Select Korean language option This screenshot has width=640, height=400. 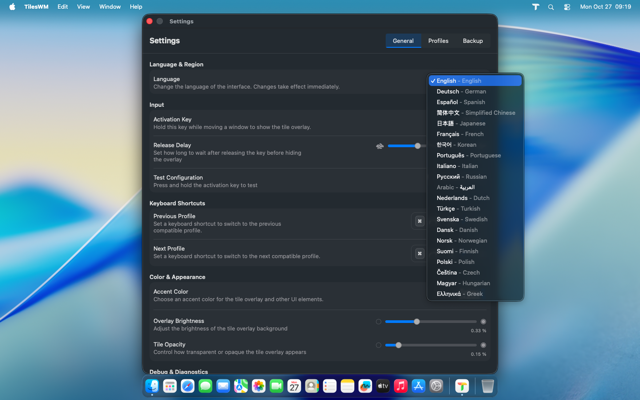click(x=475, y=144)
